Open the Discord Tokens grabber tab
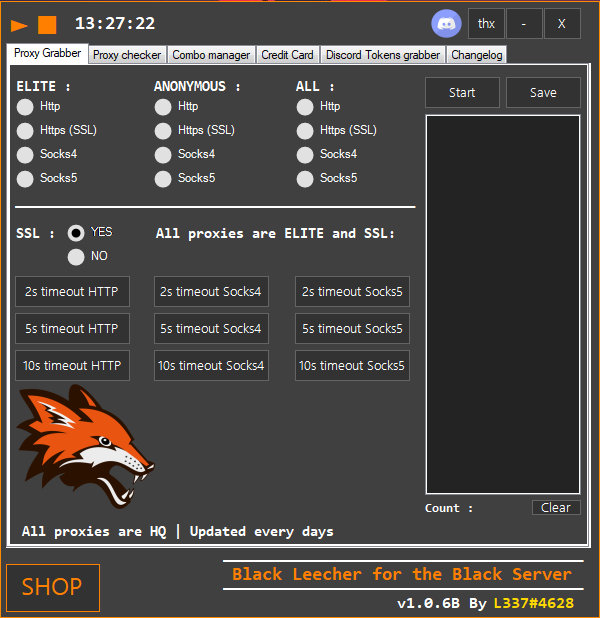Screen dimensions: 600x618 click(x=383, y=55)
